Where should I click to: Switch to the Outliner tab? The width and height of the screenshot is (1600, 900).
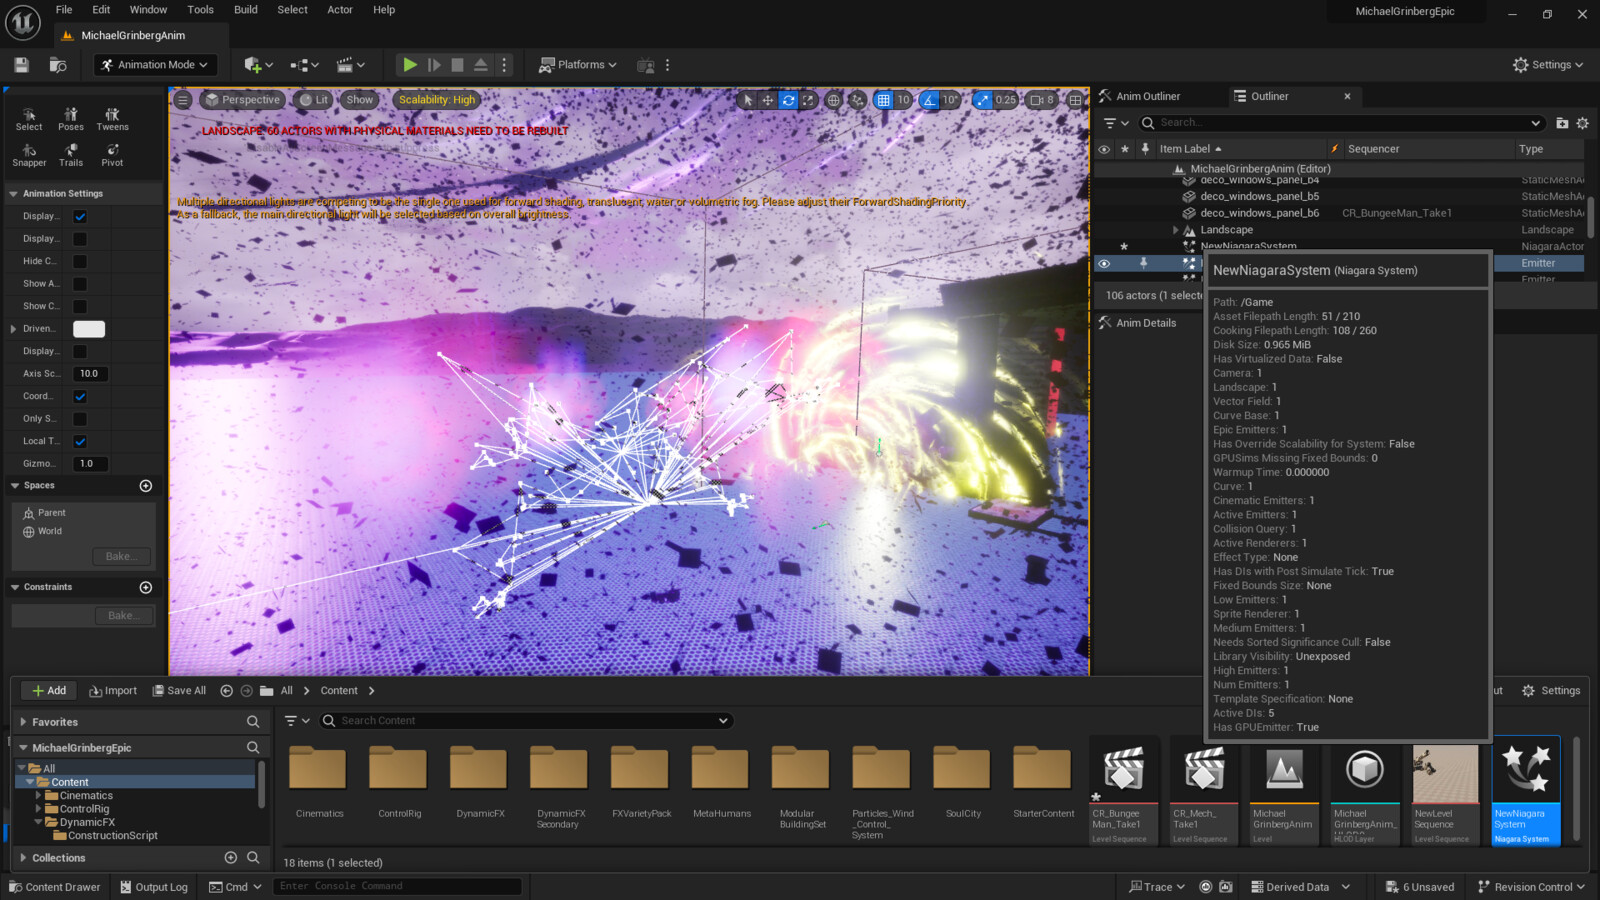pyautogui.click(x=1269, y=97)
